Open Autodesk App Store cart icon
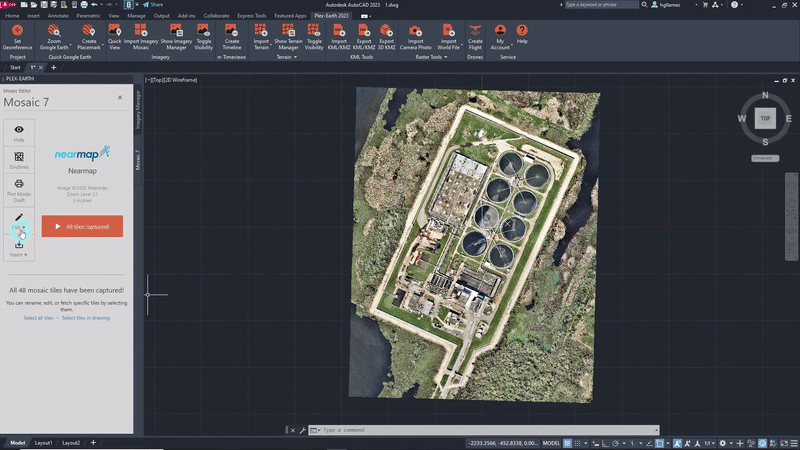The image size is (800, 450). (x=705, y=5)
